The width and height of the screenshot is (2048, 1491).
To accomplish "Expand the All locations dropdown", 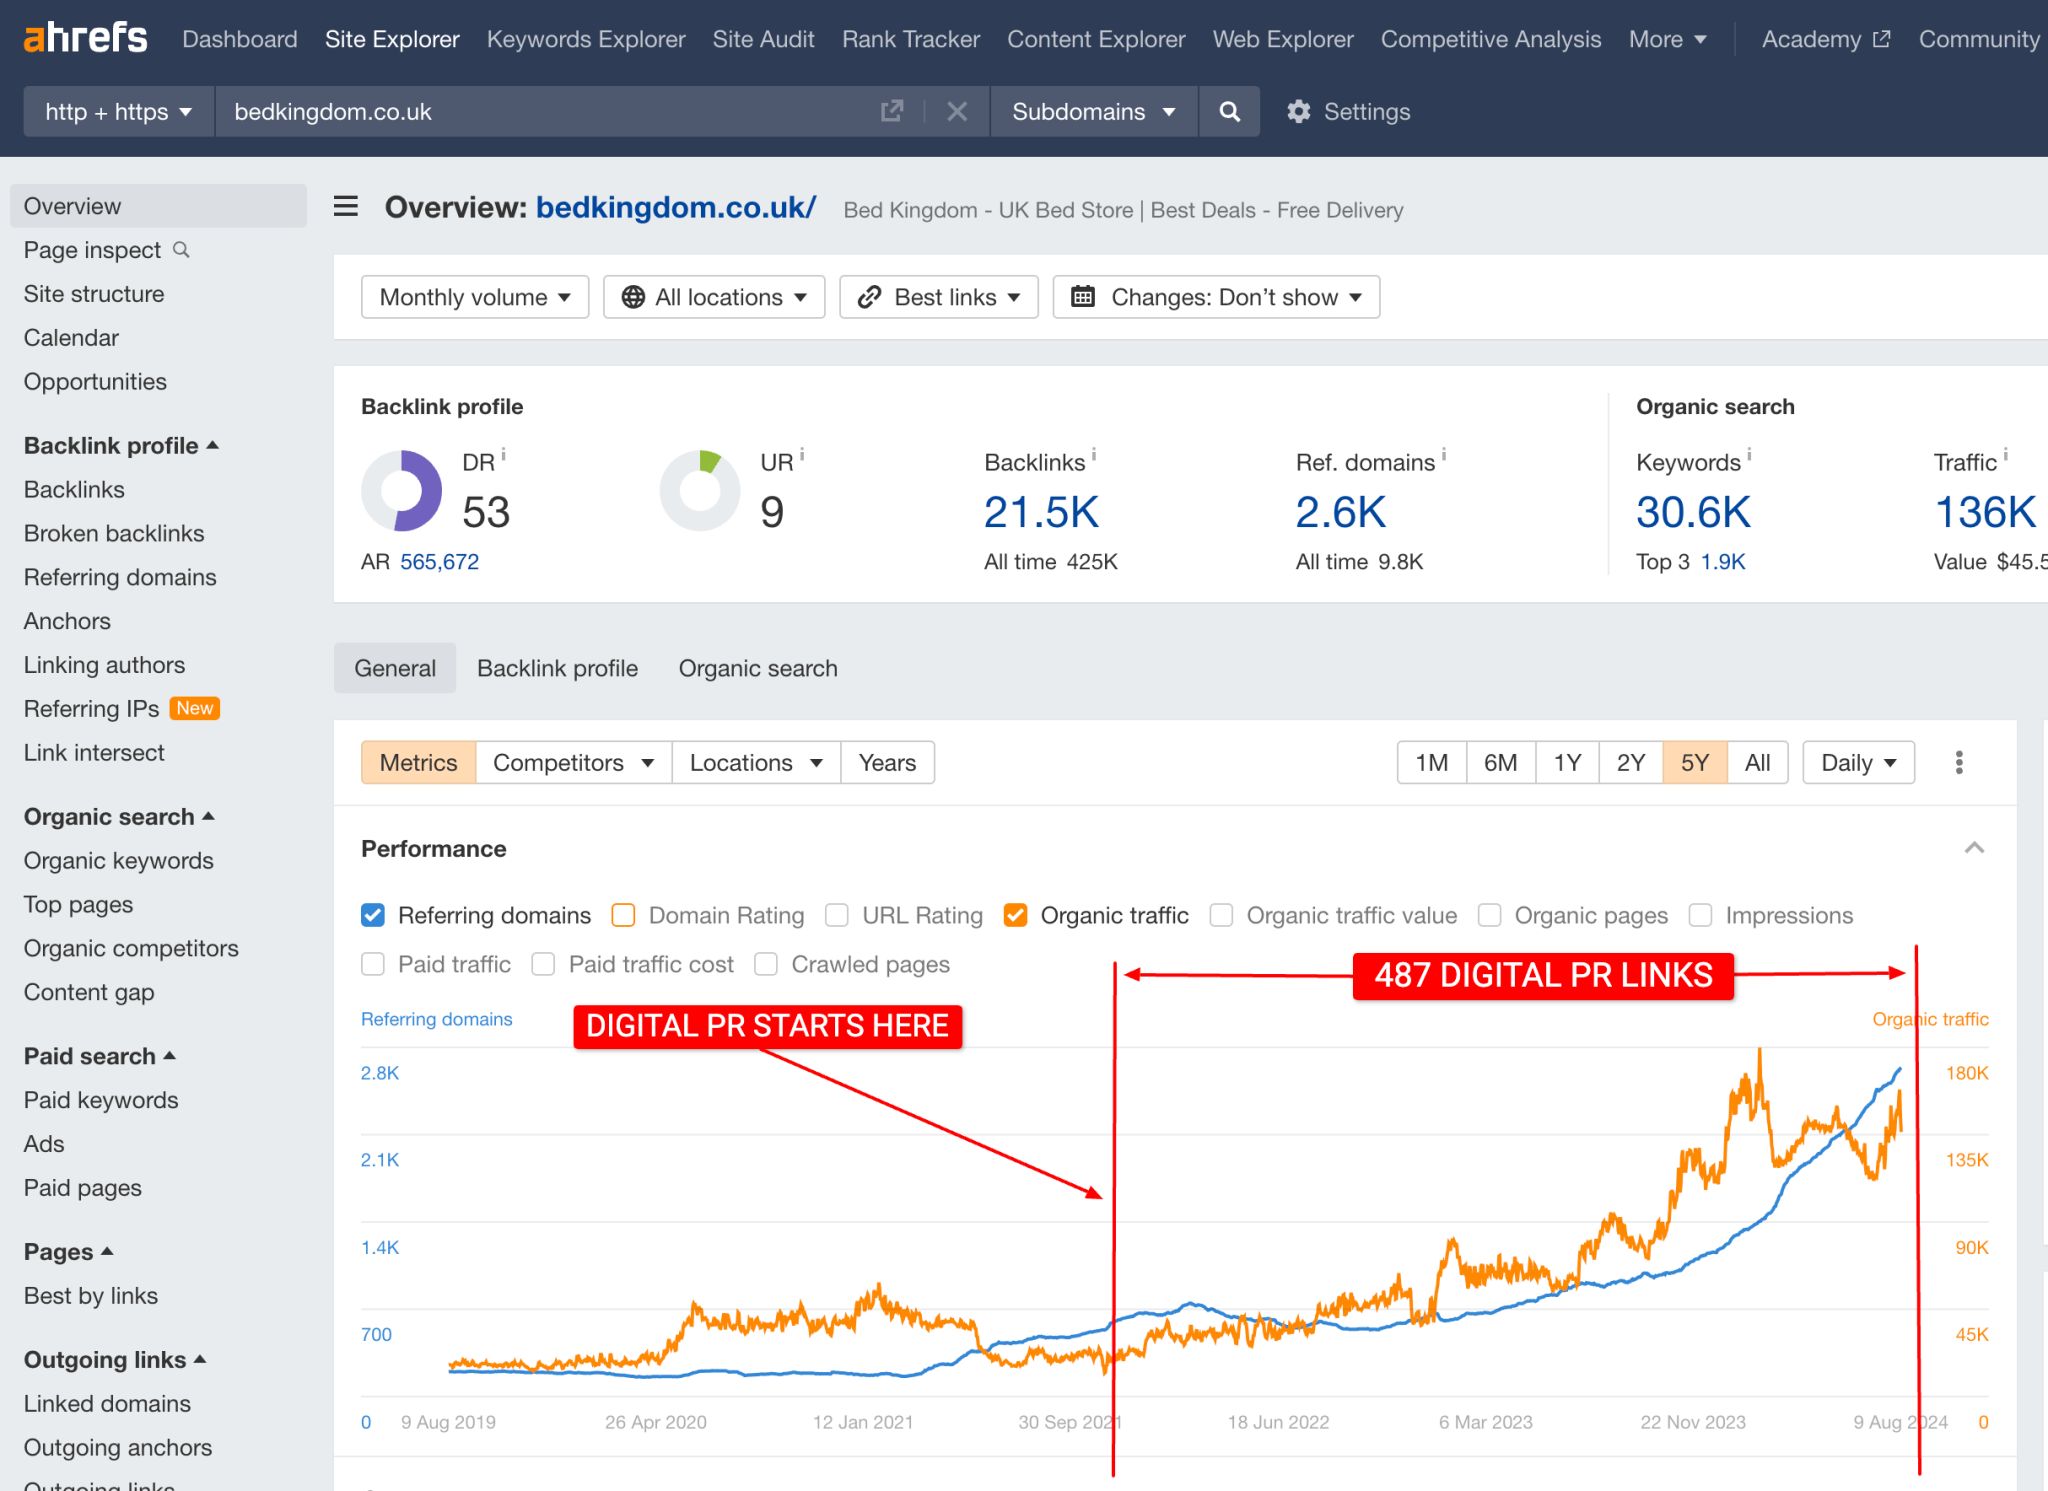I will click(714, 297).
